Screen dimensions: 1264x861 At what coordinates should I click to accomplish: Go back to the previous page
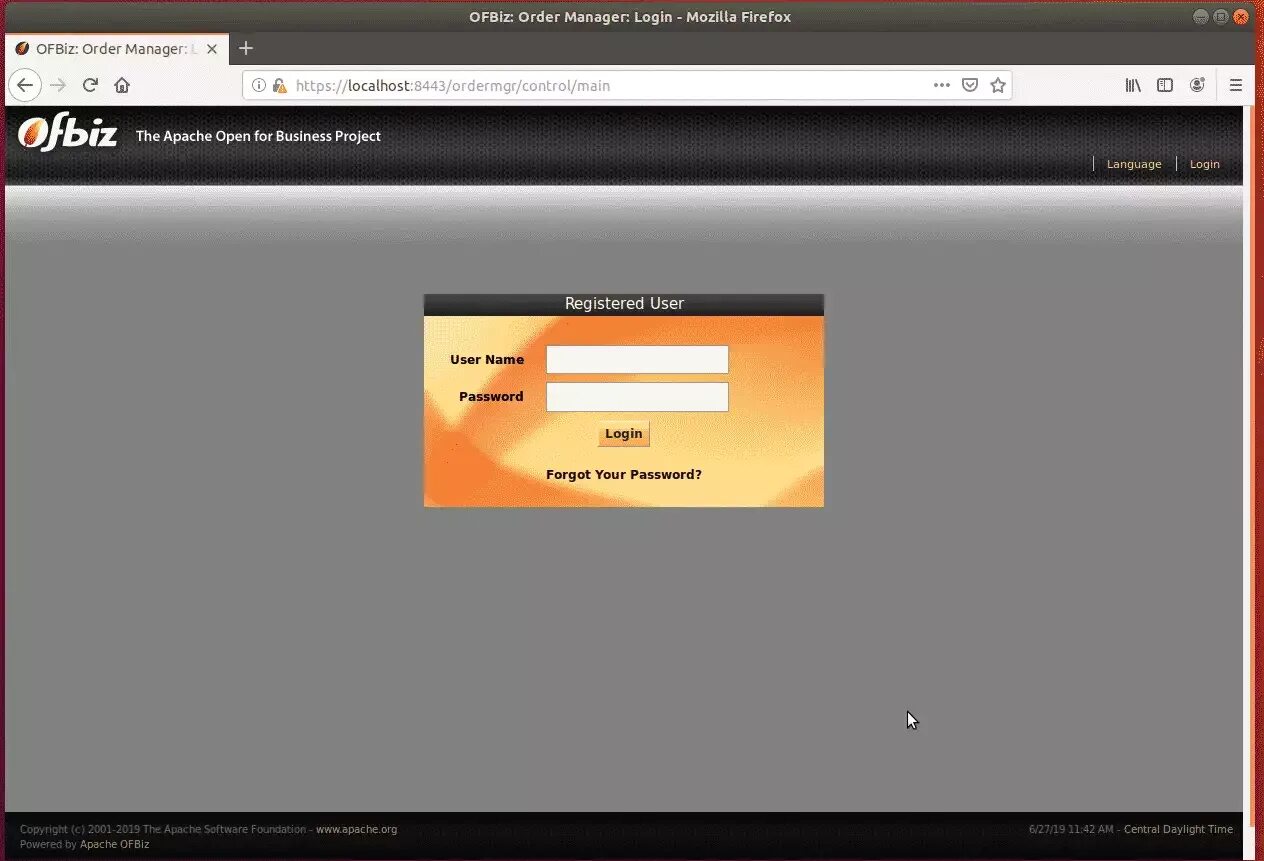(x=25, y=85)
